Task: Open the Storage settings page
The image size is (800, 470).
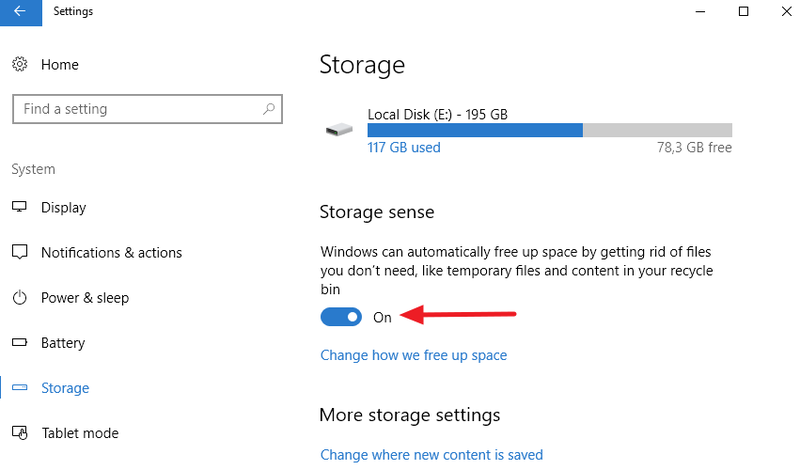Action: coord(65,388)
